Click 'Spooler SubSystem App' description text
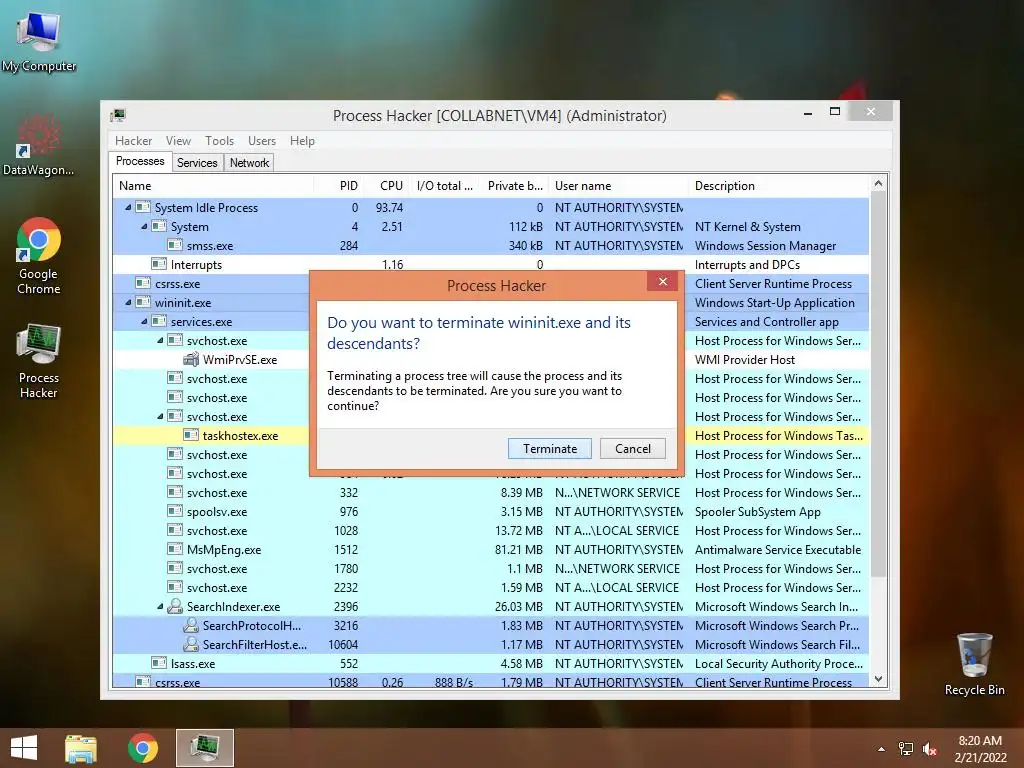 coord(758,511)
